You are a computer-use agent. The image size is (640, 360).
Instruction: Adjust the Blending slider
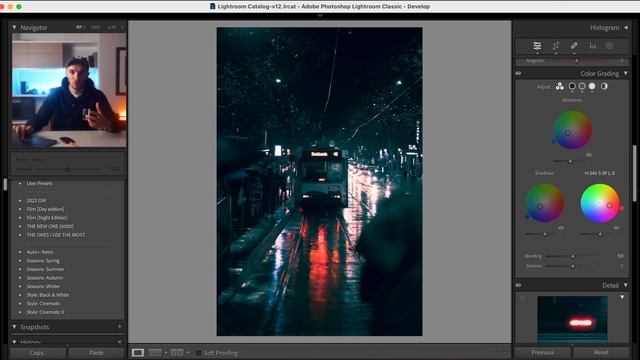click(573, 256)
